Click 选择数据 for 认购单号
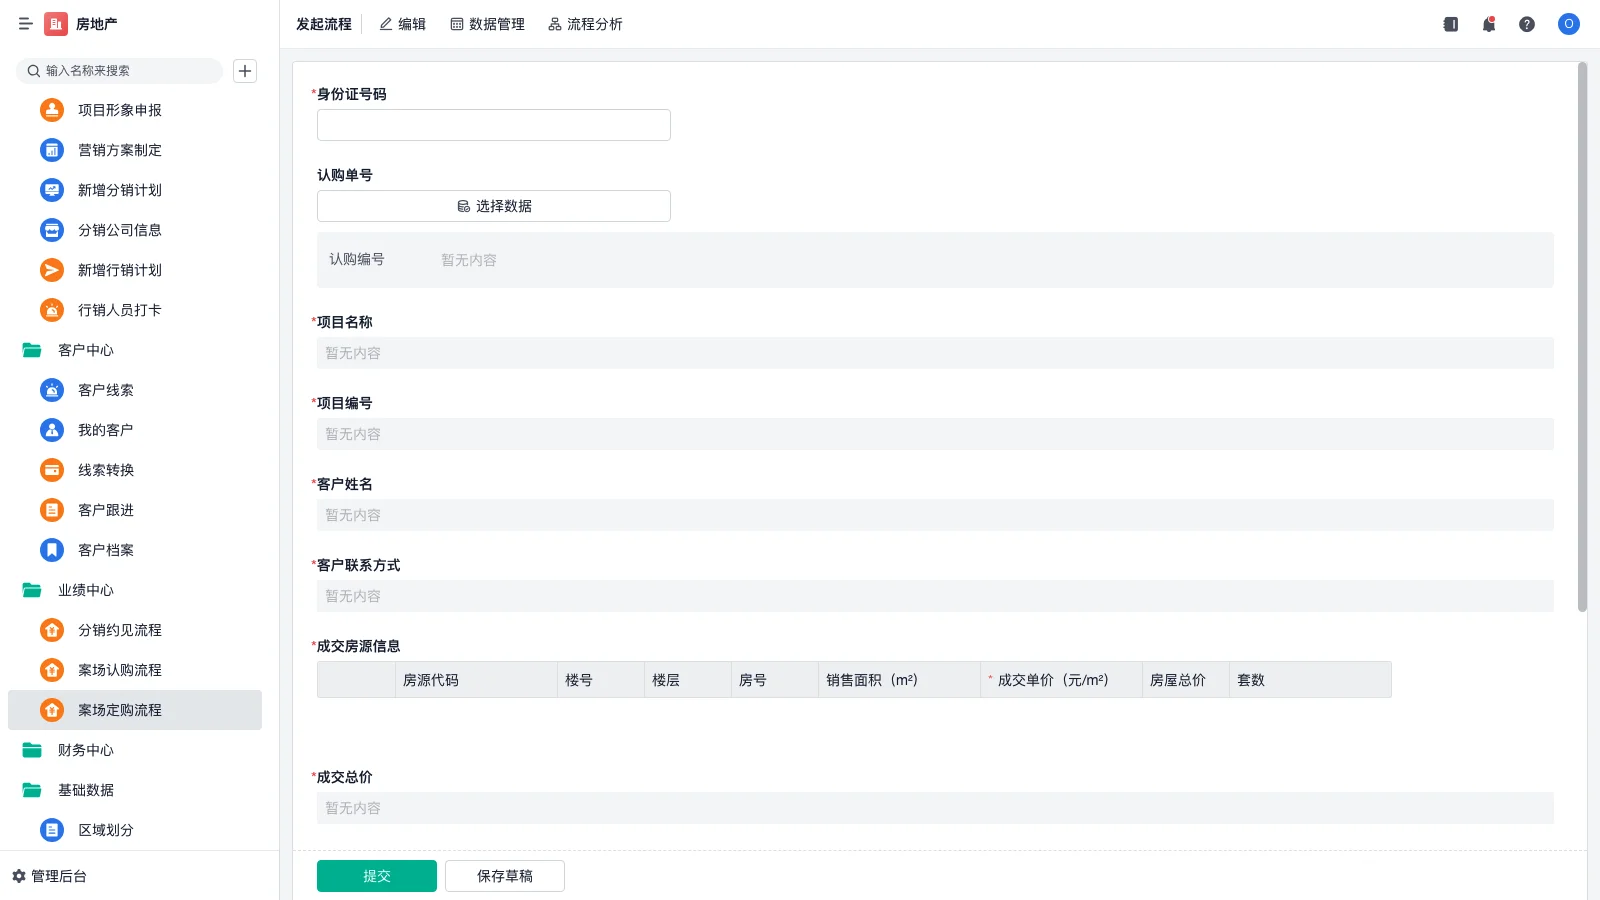 [x=494, y=206]
